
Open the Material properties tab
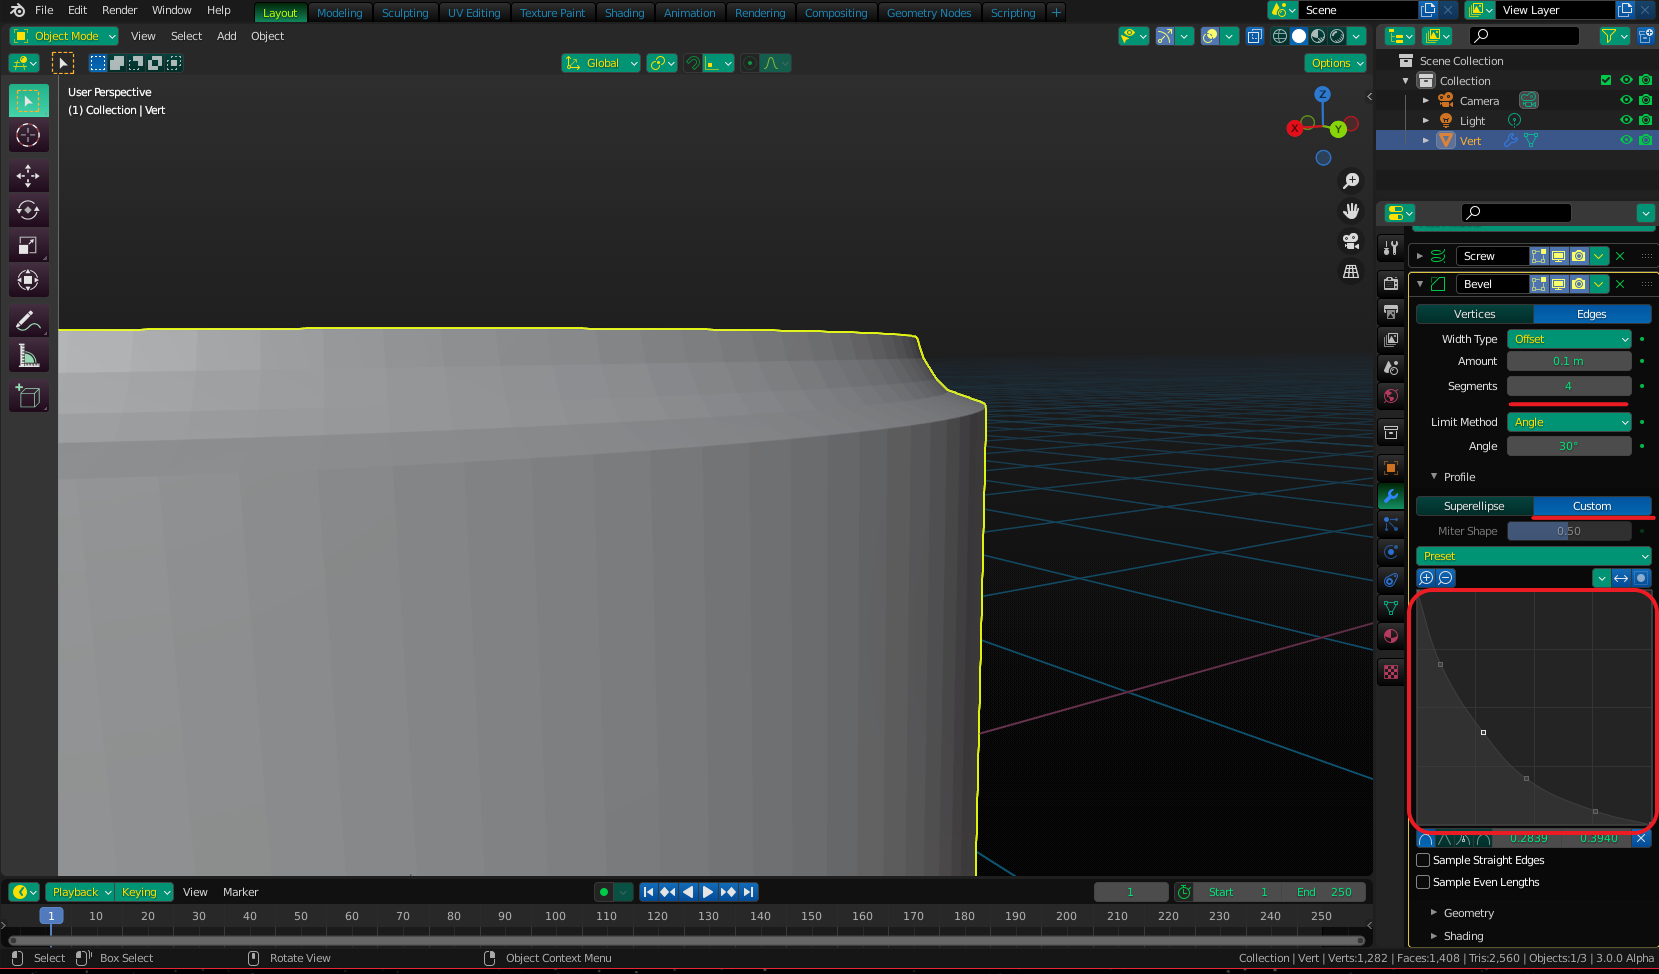click(1391, 636)
